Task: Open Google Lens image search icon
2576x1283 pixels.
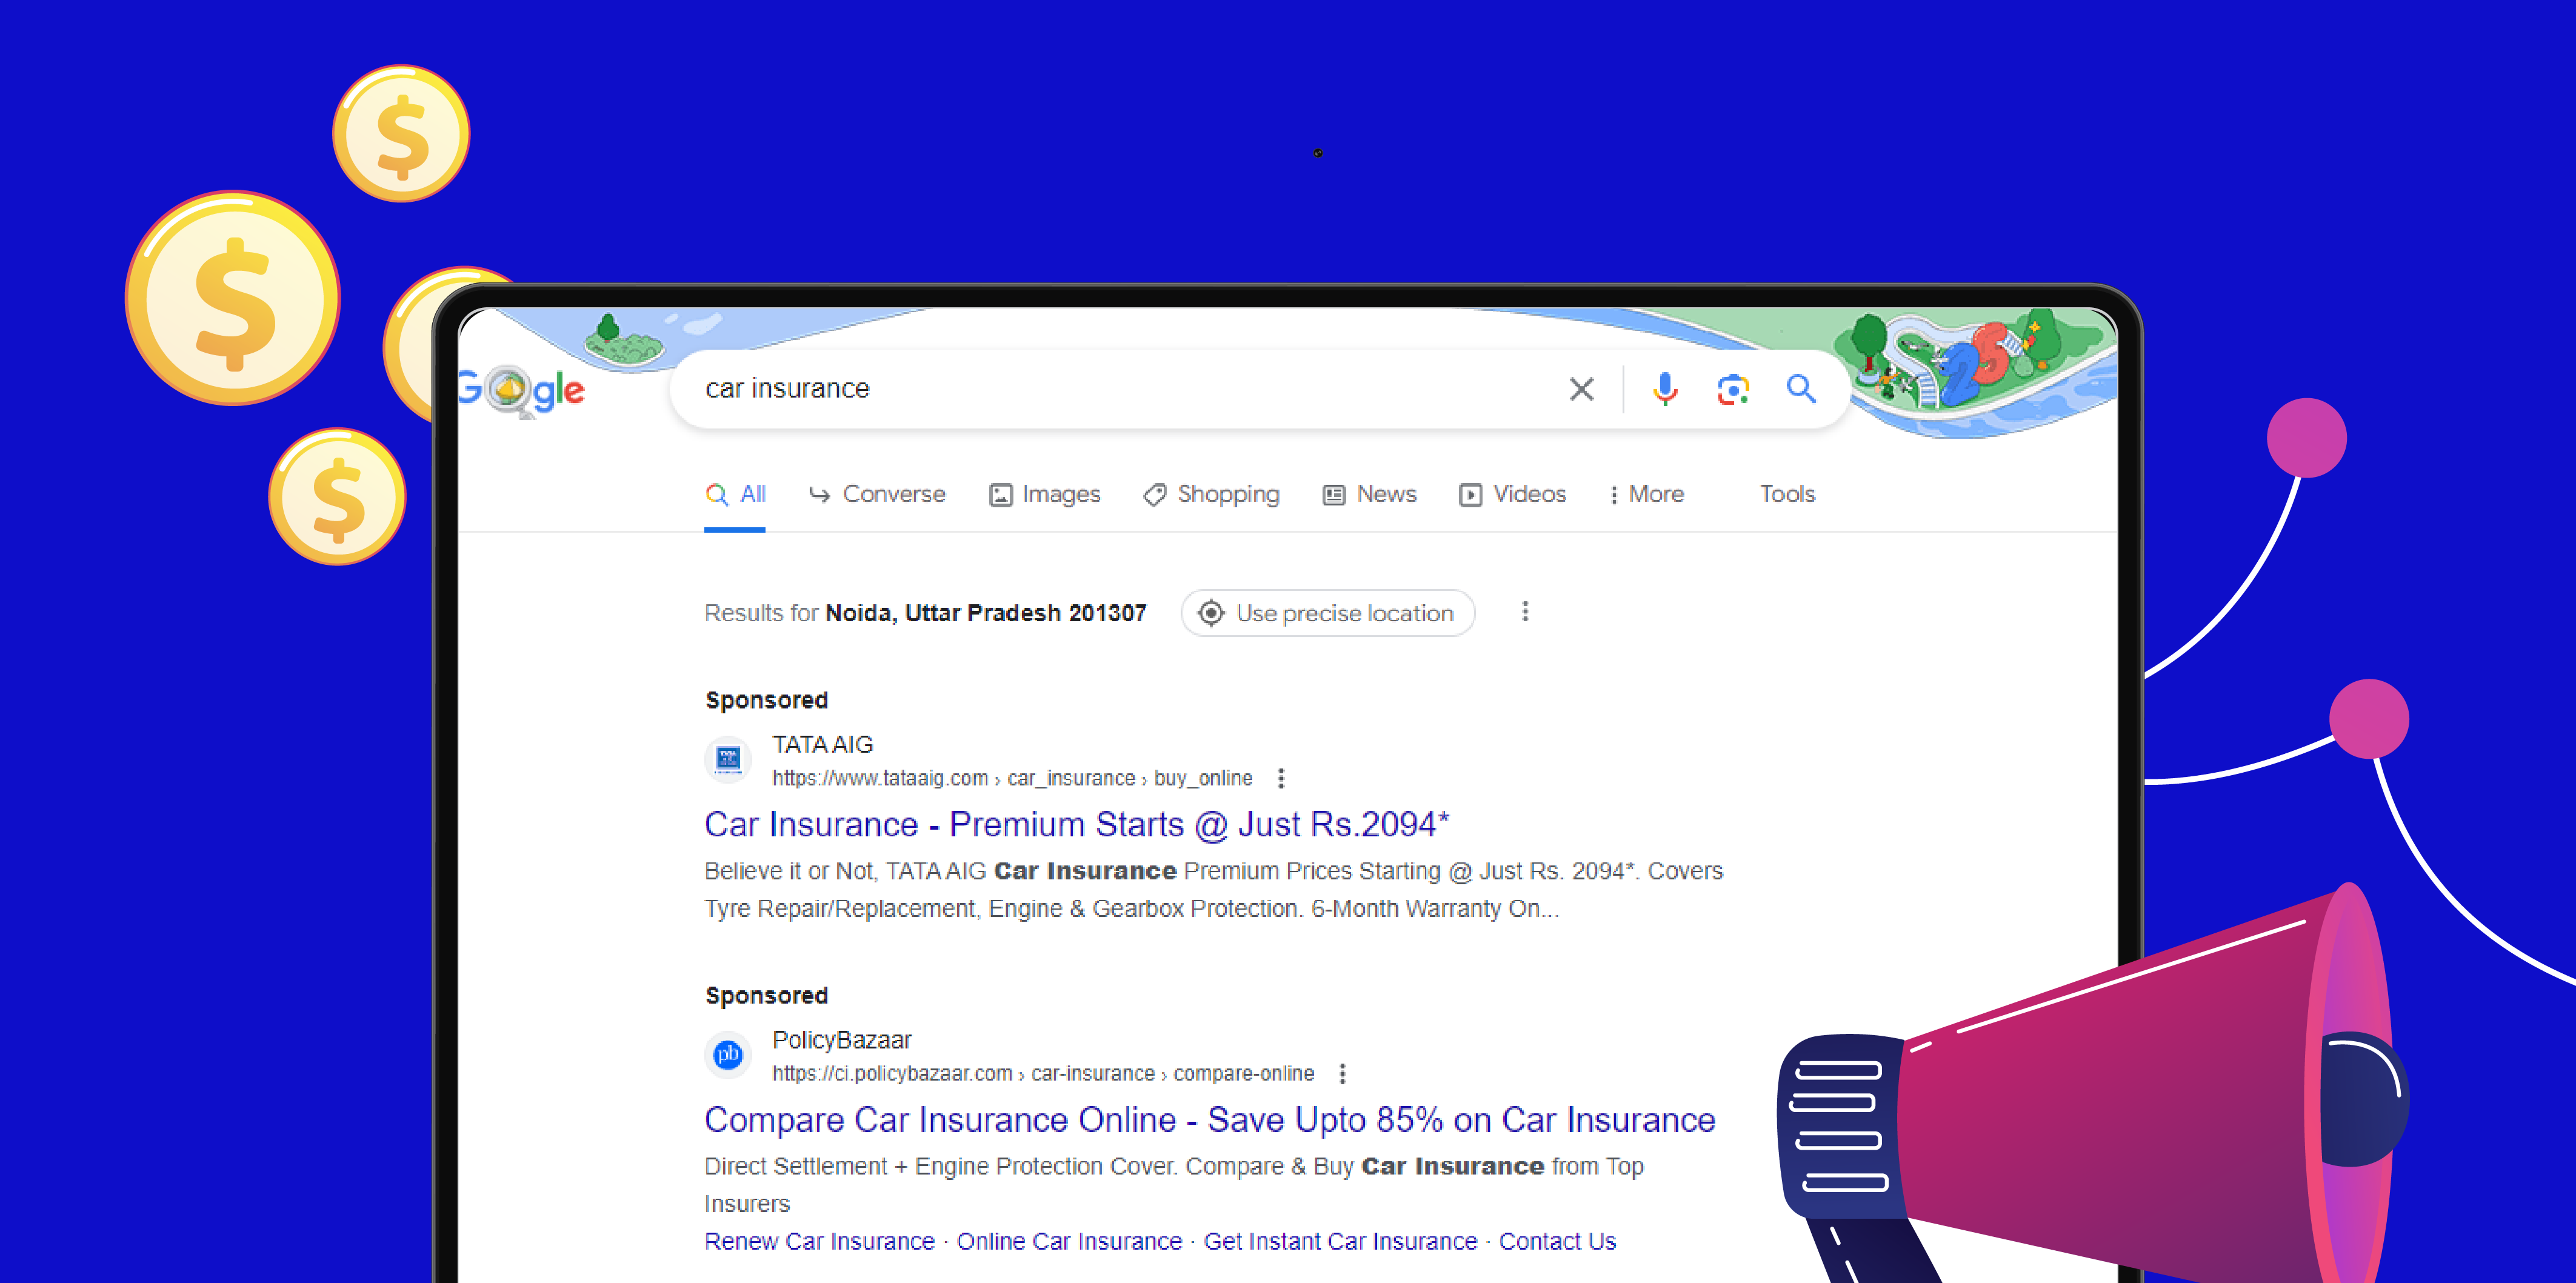Action: pos(1733,389)
